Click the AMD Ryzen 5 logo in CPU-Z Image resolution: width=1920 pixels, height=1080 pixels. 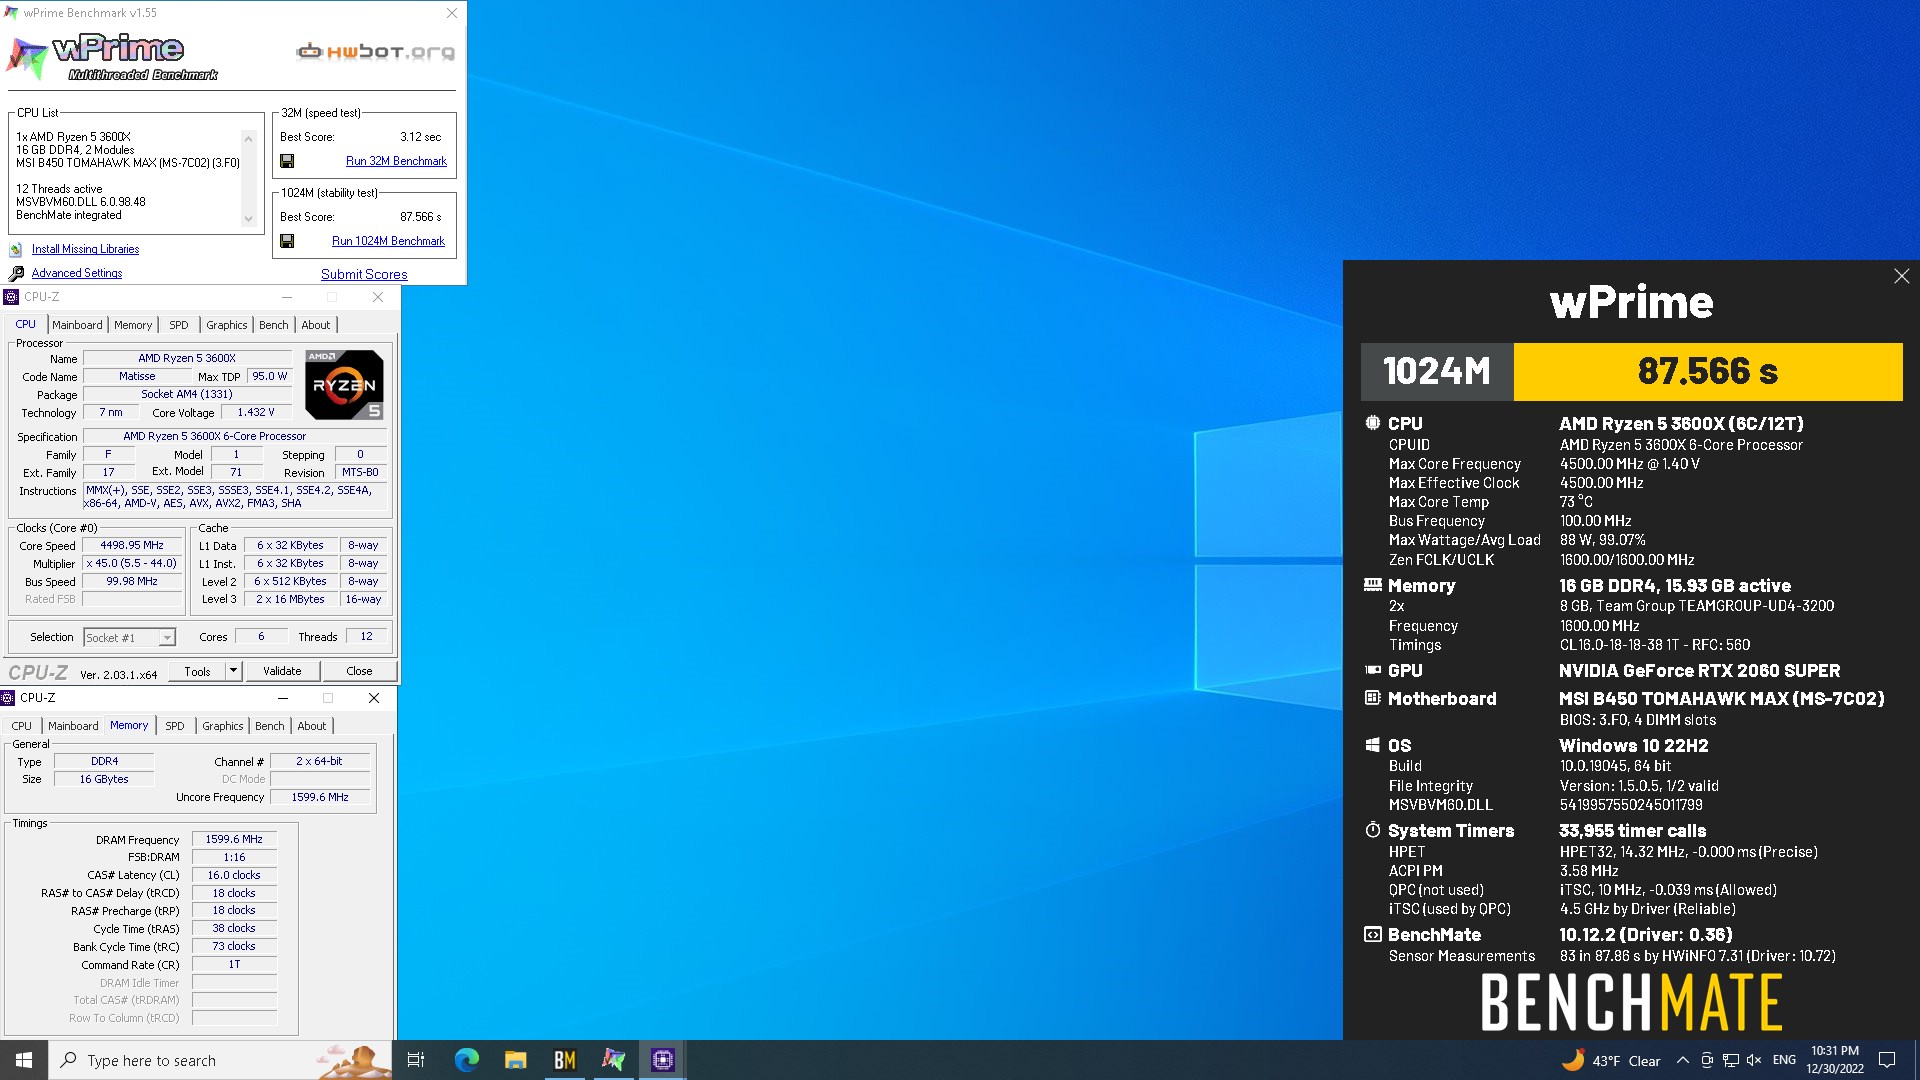pyautogui.click(x=344, y=385)
